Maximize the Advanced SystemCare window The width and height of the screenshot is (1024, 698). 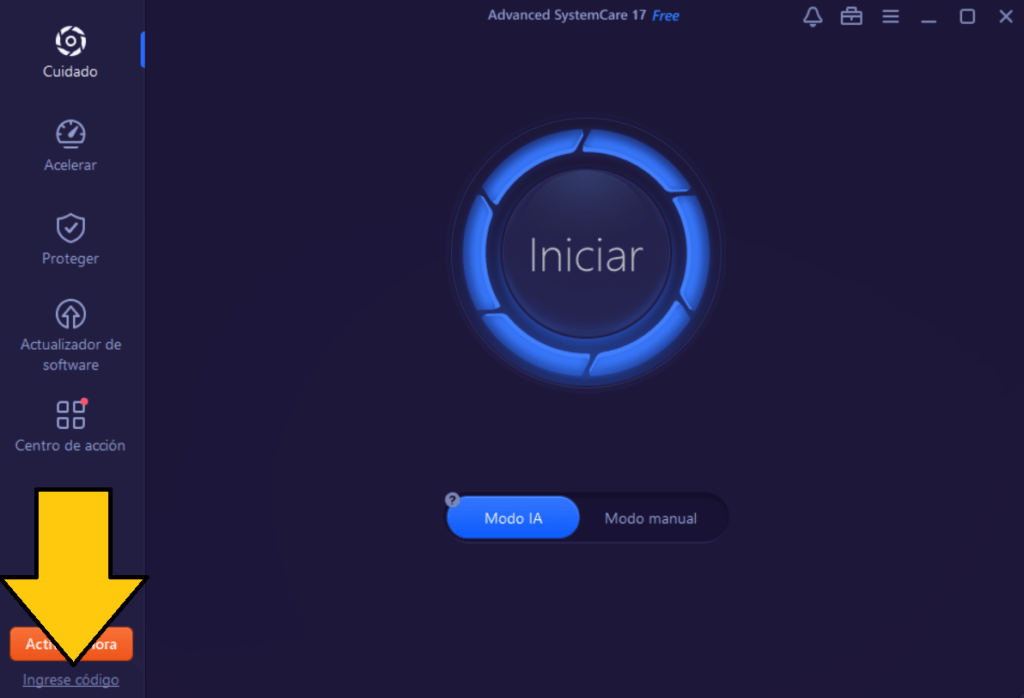pyautogui.click(x=967, y=16)
